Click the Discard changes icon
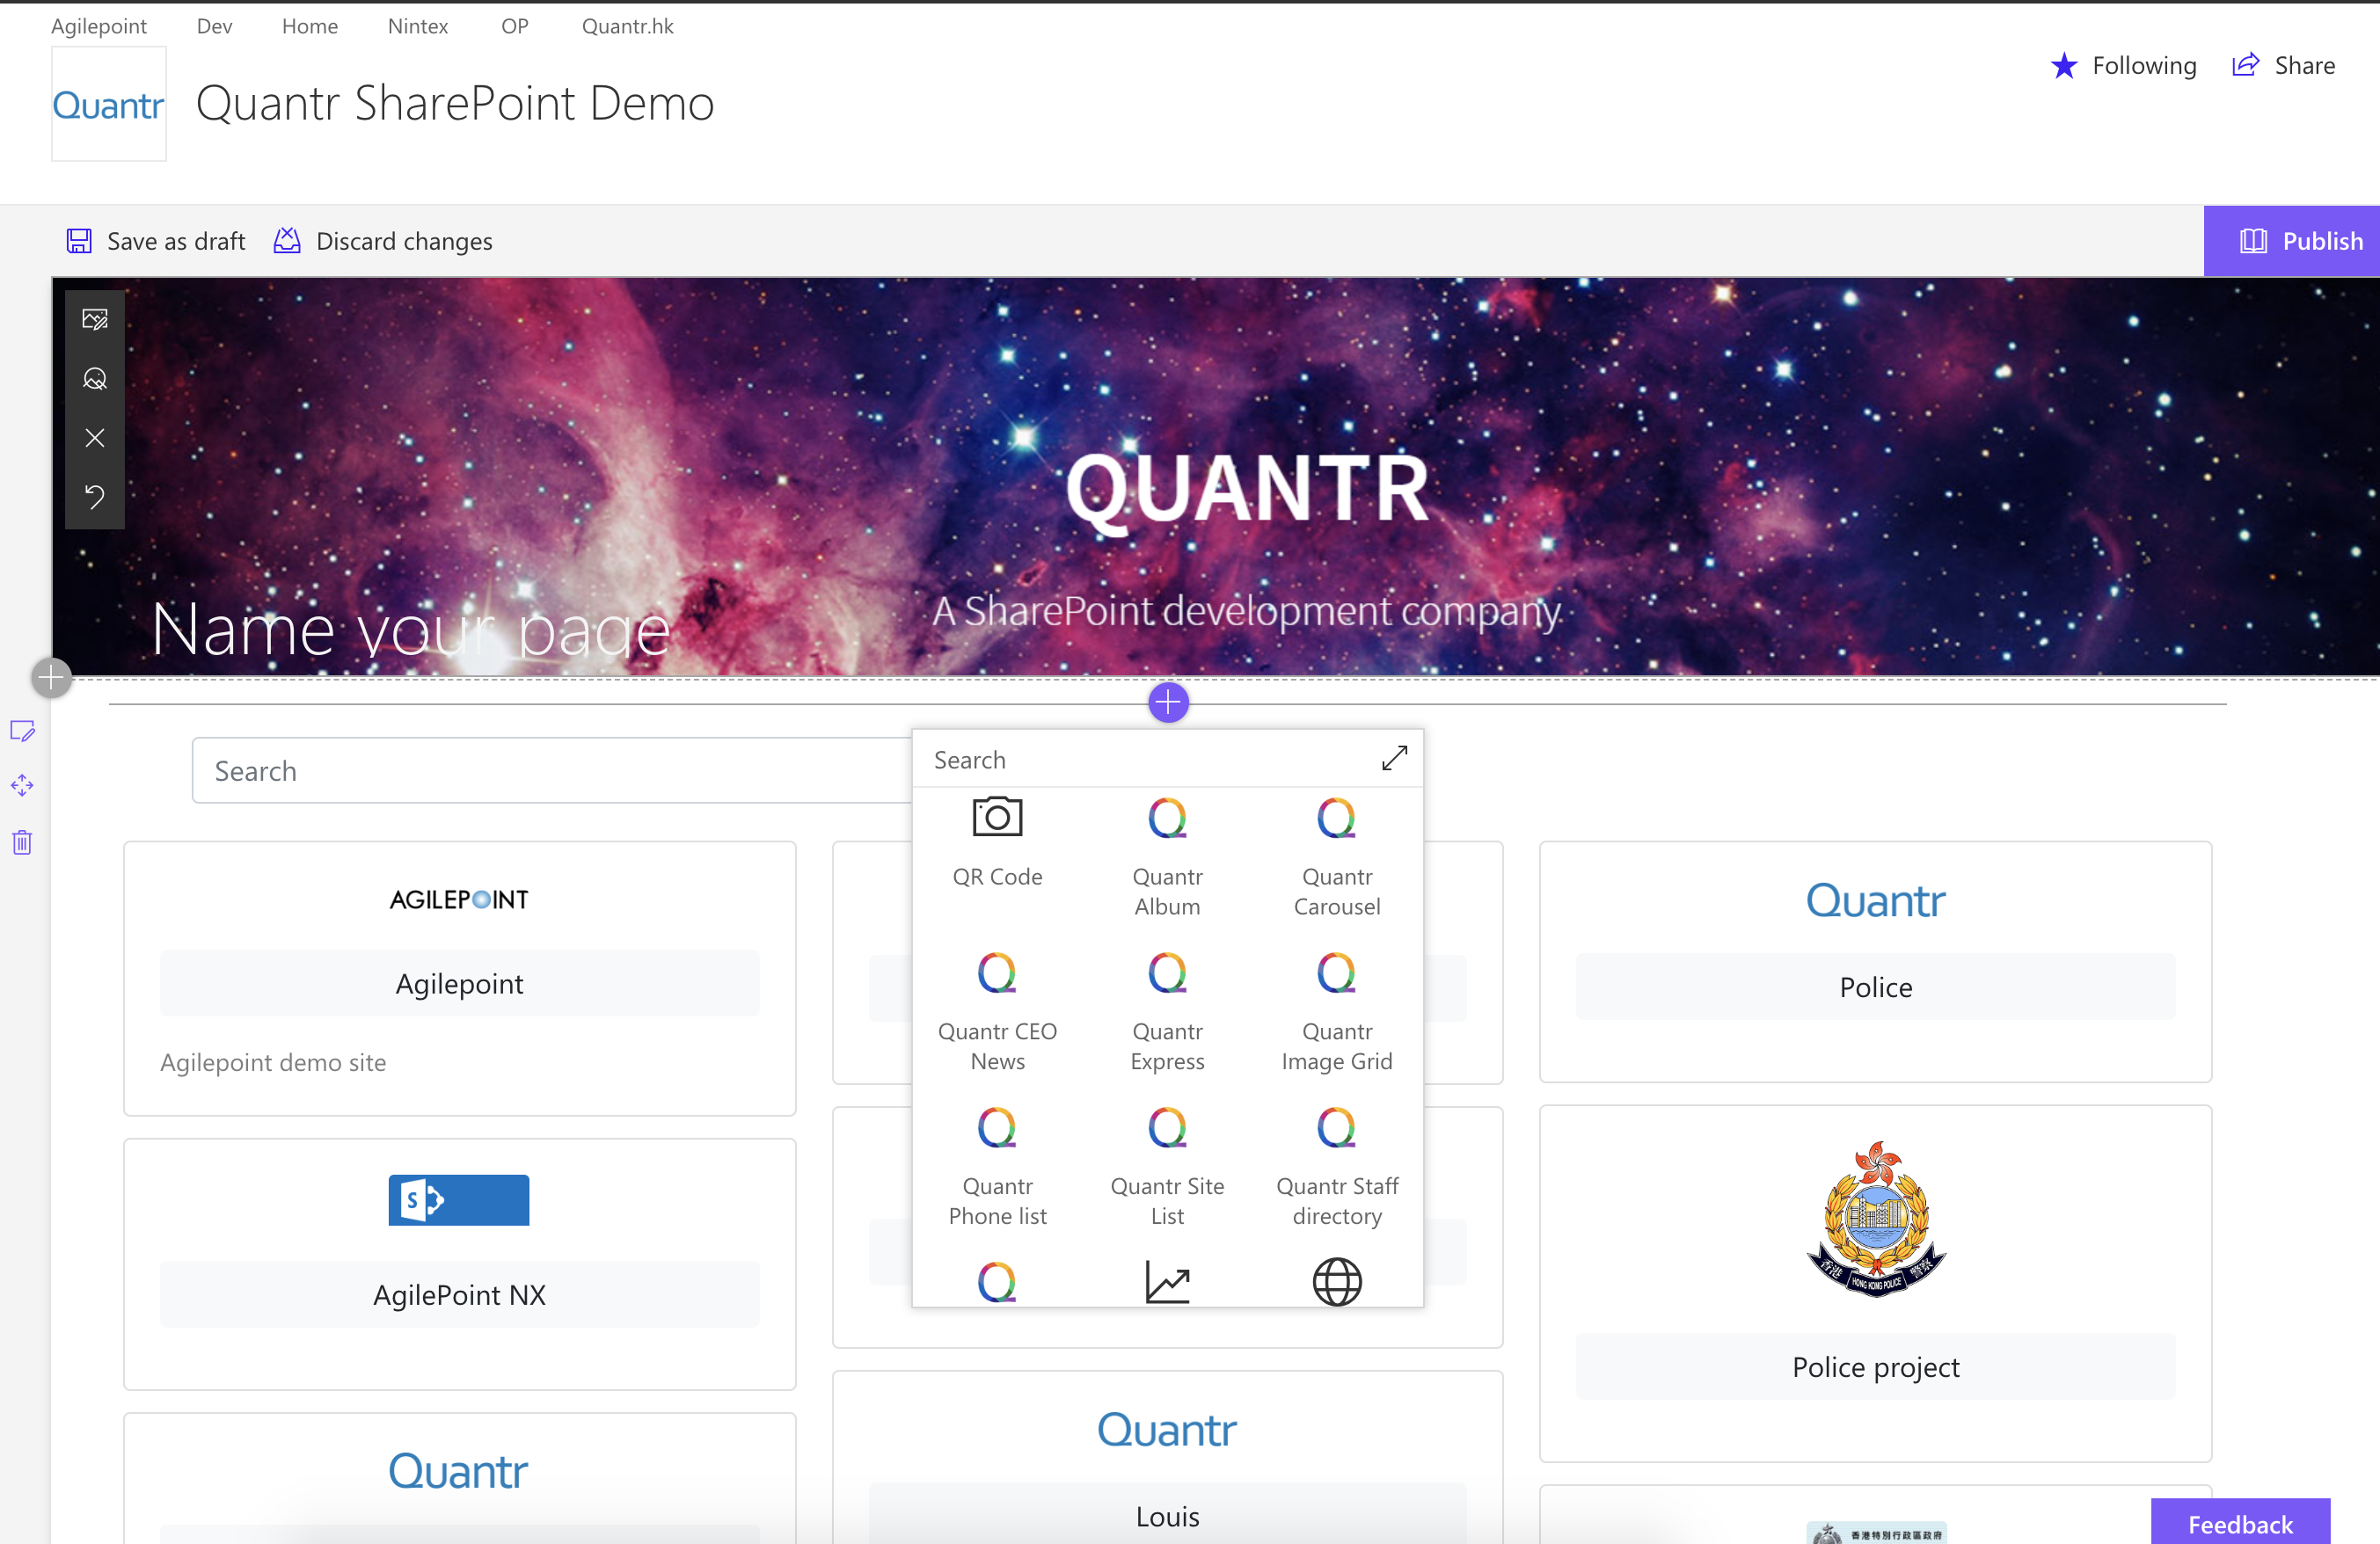 click(x=287, y=240)
